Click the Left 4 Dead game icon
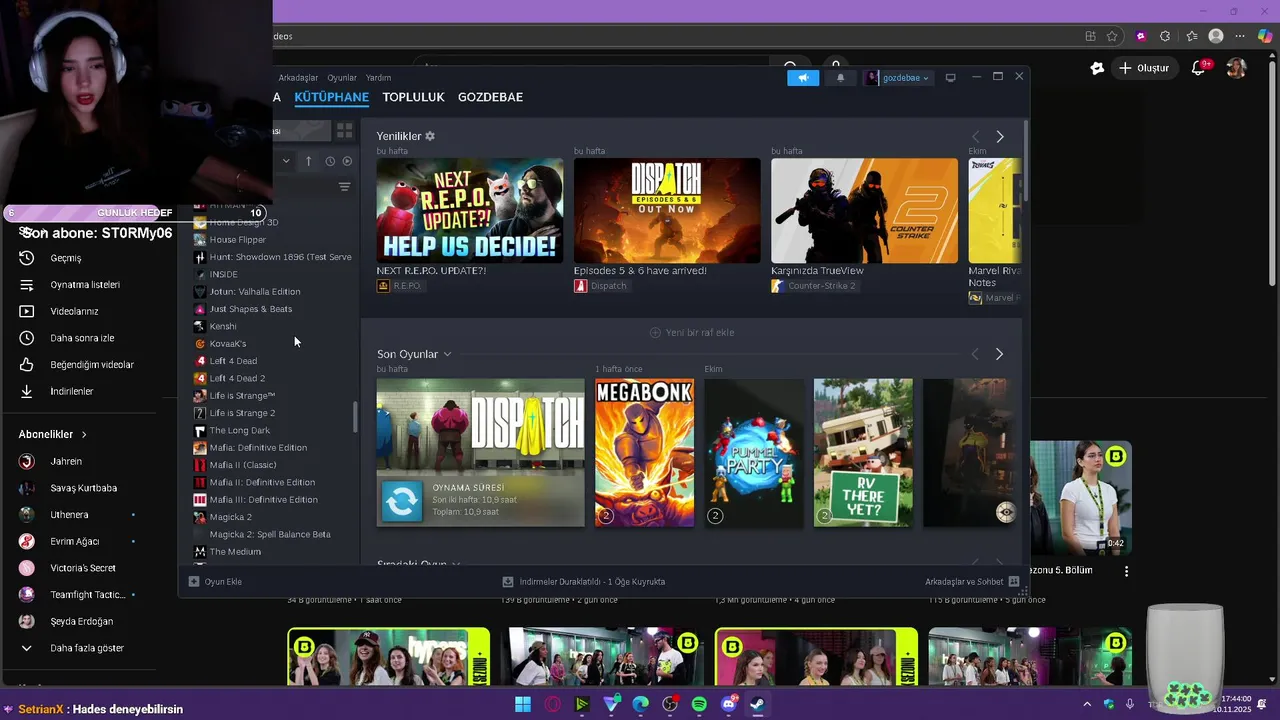This screenshot has height=720, width=1280. pyautogui.click(x=200, y=361)
